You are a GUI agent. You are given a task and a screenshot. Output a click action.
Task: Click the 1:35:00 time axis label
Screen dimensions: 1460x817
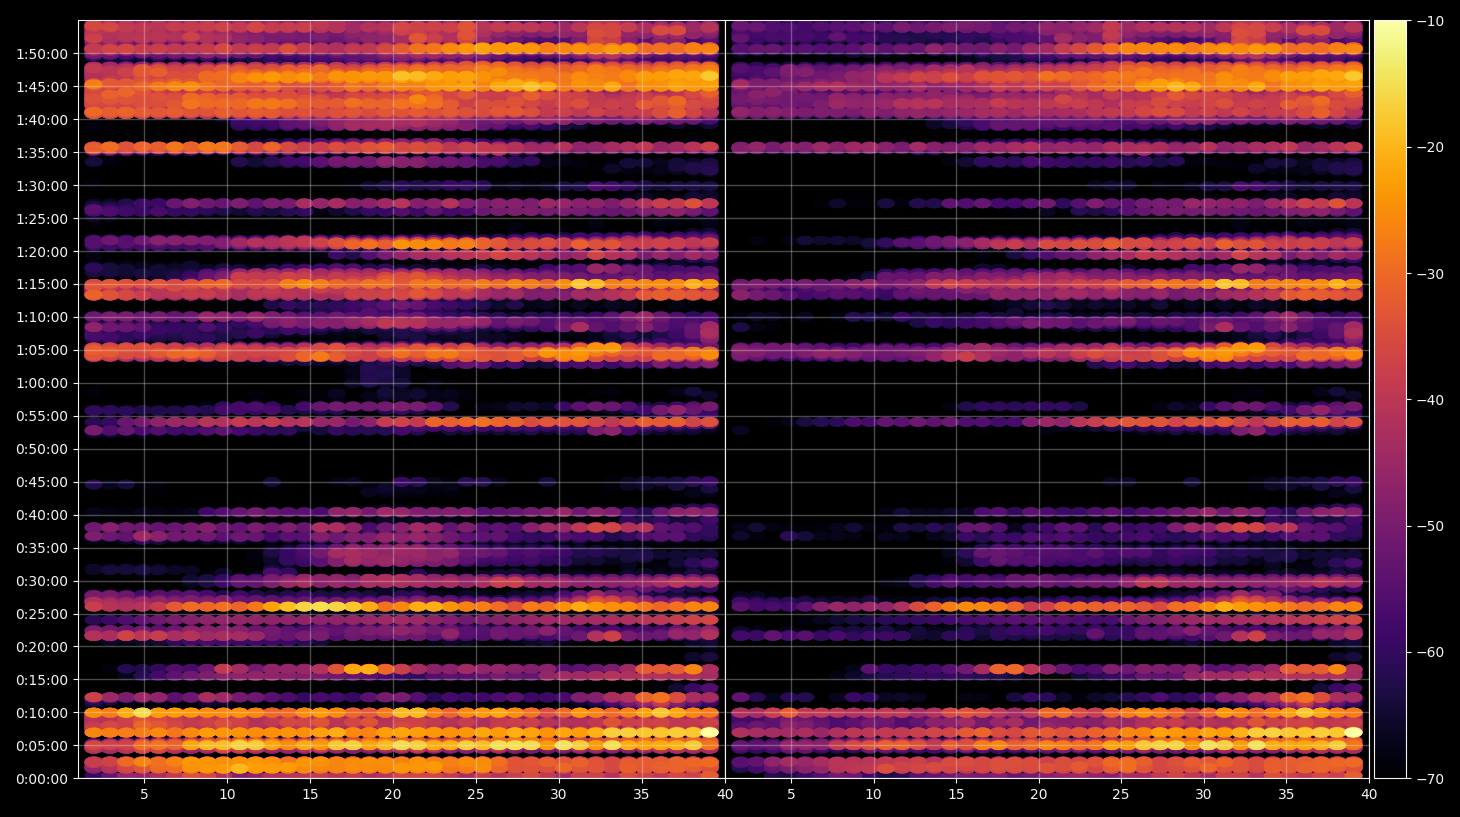[42, 153]
